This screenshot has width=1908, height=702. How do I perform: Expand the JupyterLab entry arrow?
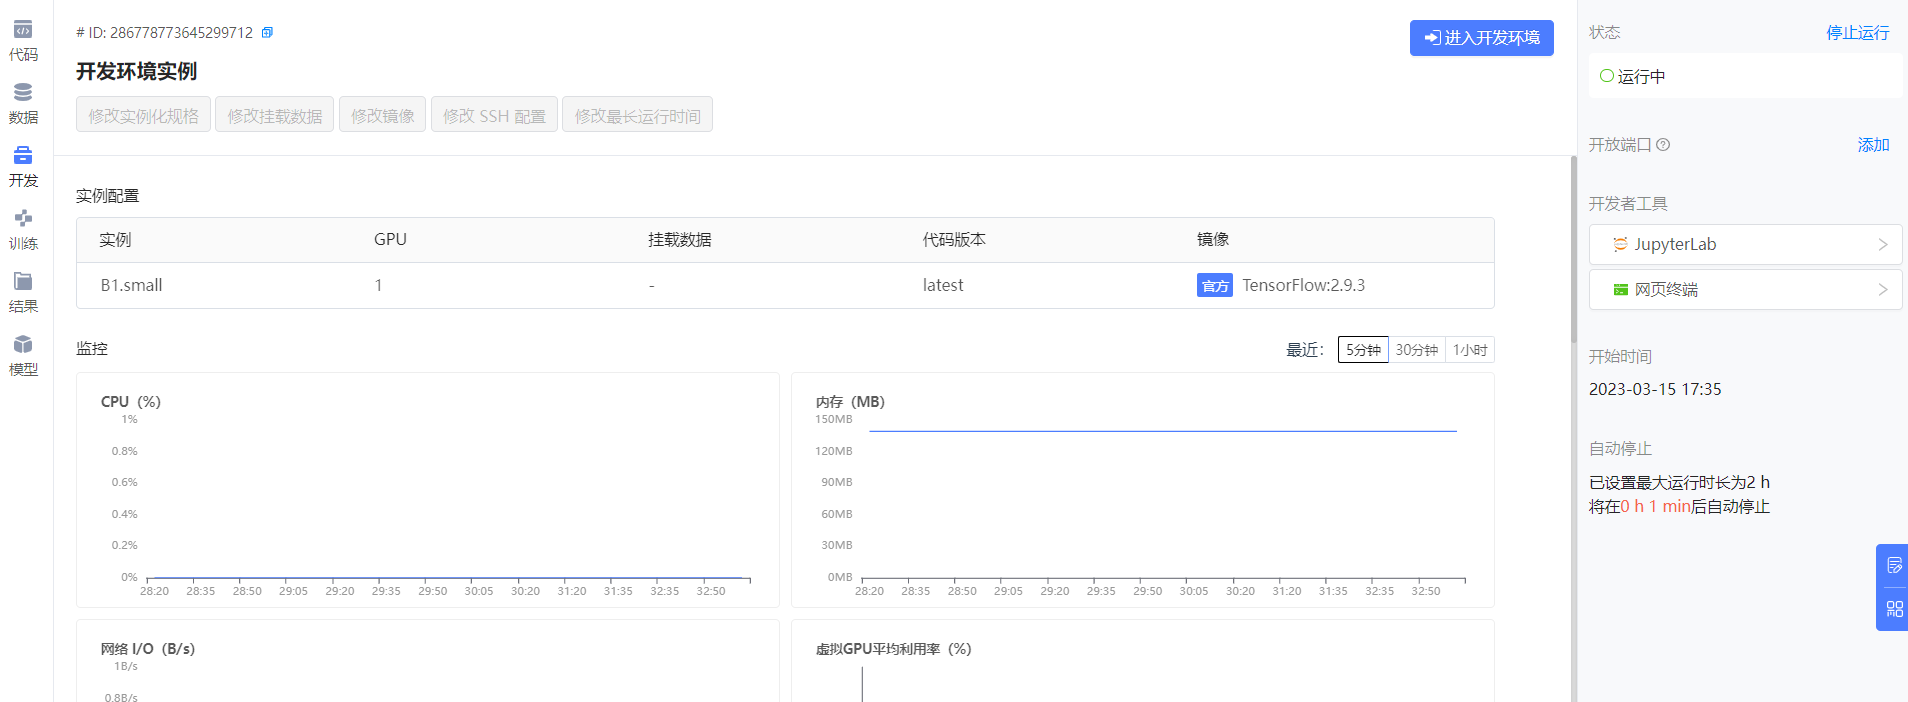coord(1882,245)
